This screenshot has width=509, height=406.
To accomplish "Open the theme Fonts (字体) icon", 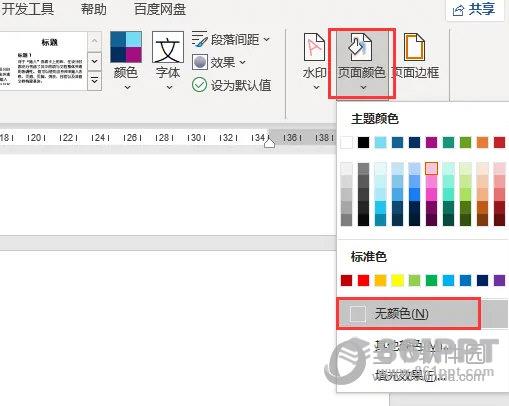I will point(168,47).
